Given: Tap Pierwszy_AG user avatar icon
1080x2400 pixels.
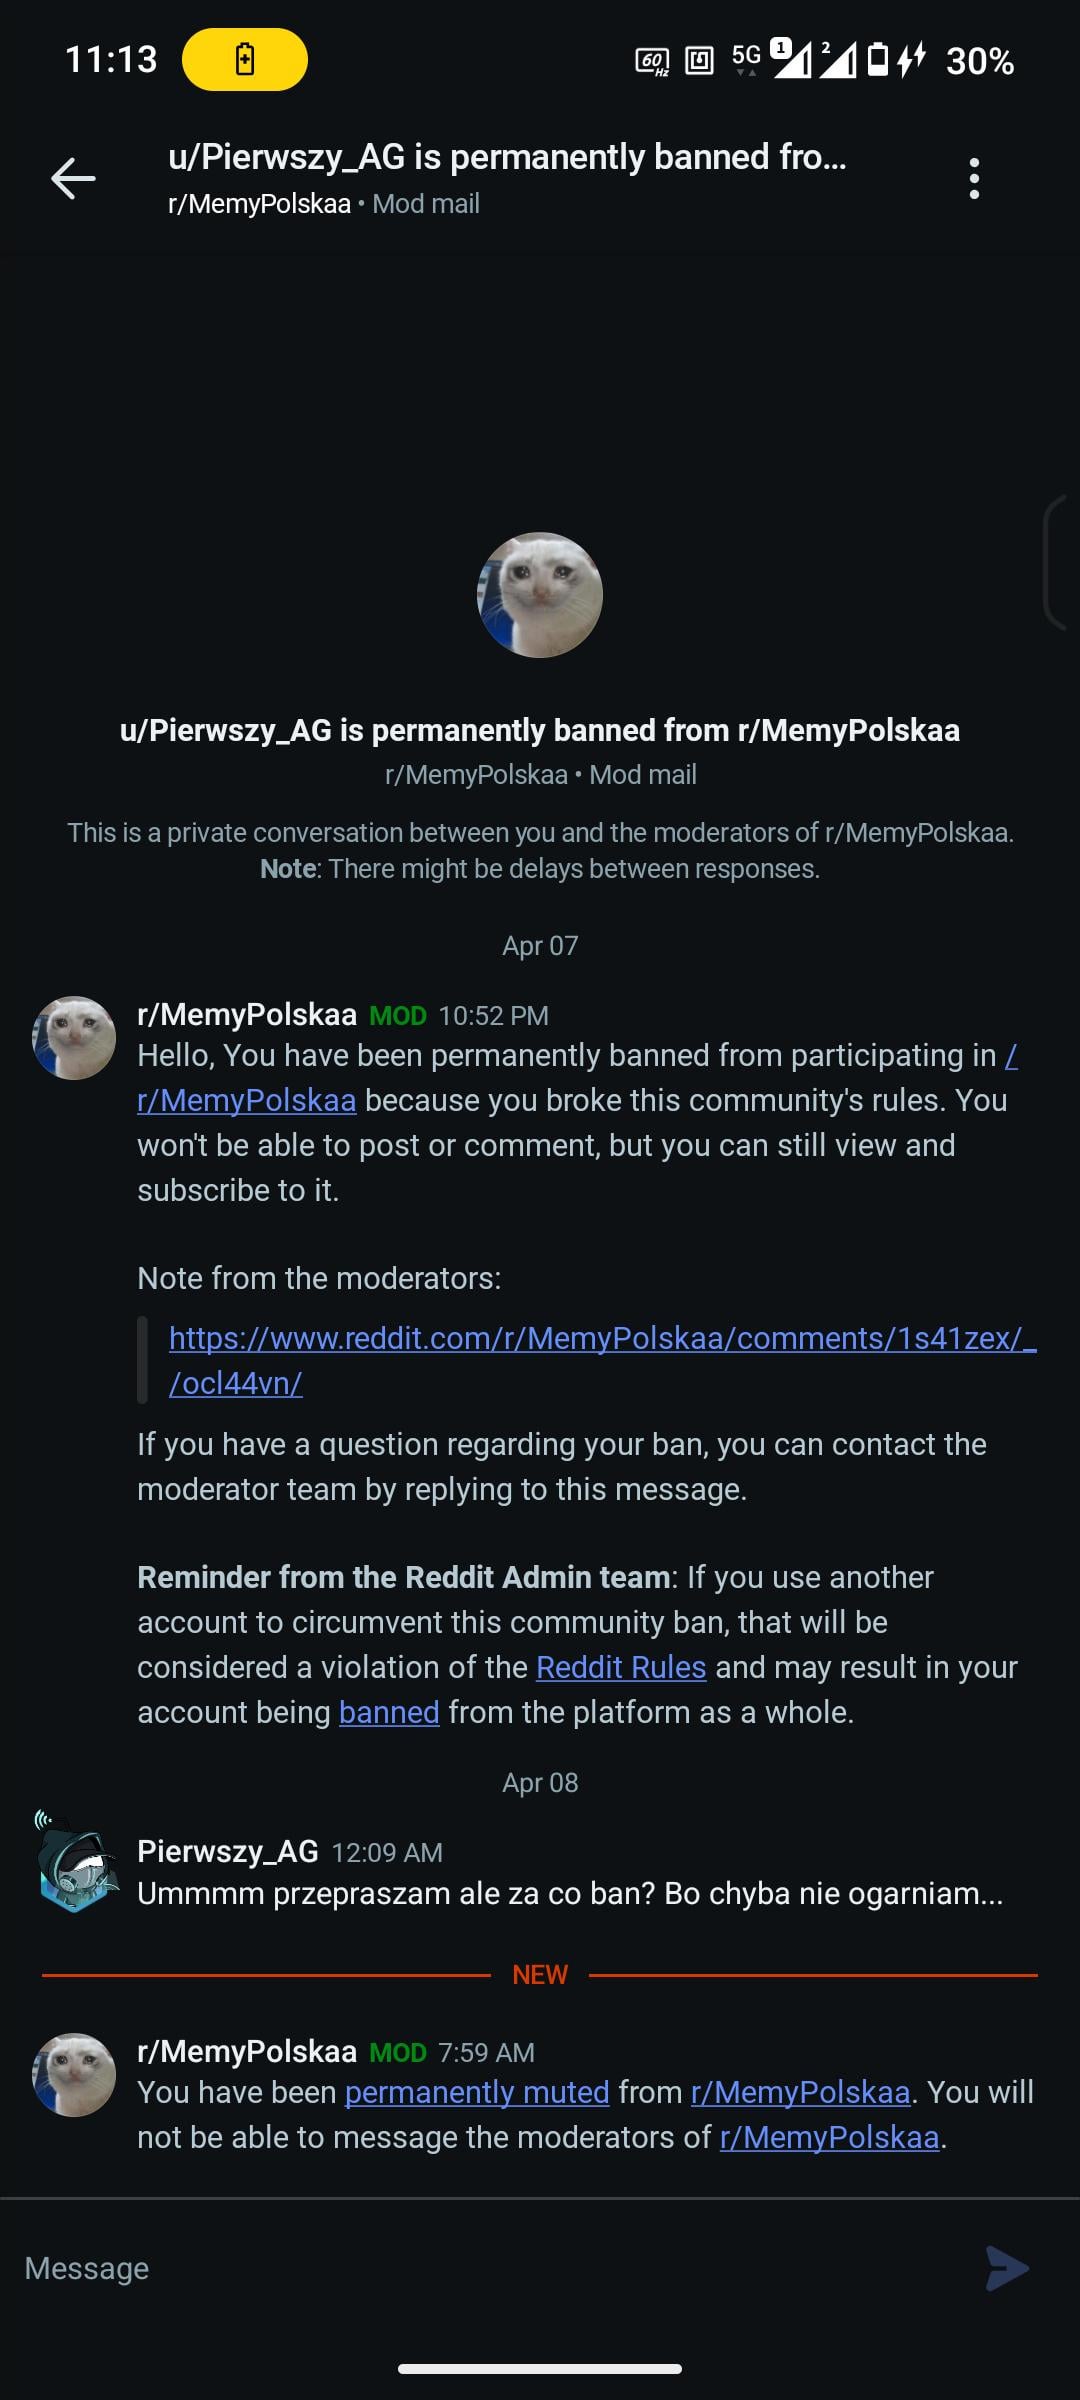Looking at the screenshot, I should 75,1862.
